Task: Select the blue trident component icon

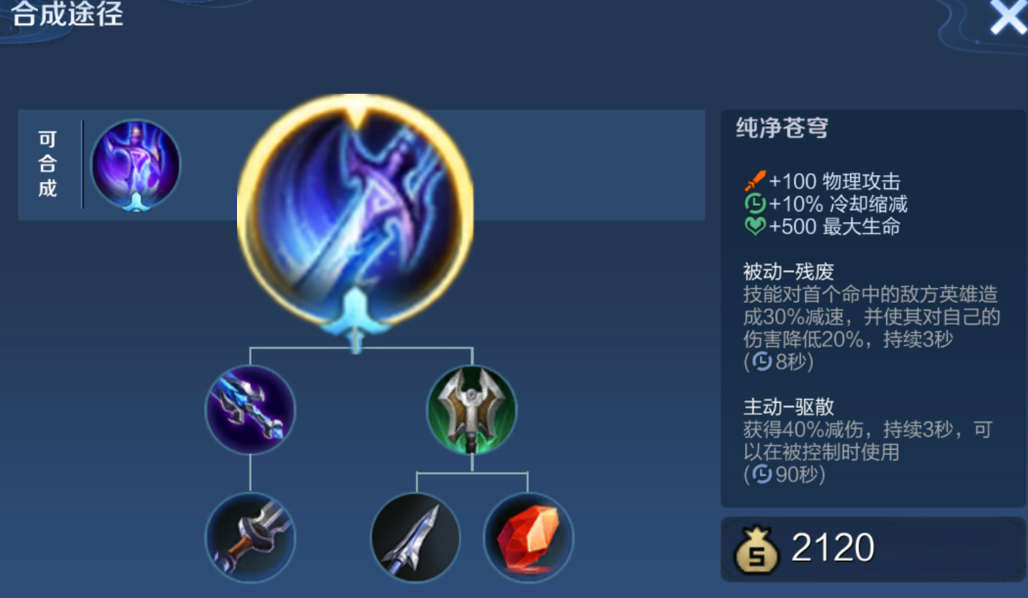Action: 250,410
